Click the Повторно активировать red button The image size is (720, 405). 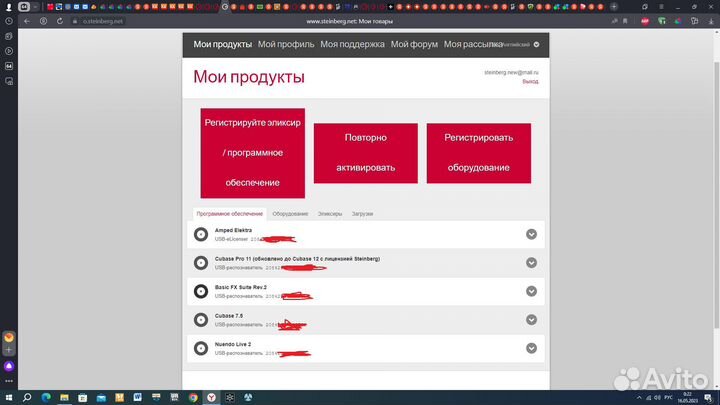click(365, 153)
